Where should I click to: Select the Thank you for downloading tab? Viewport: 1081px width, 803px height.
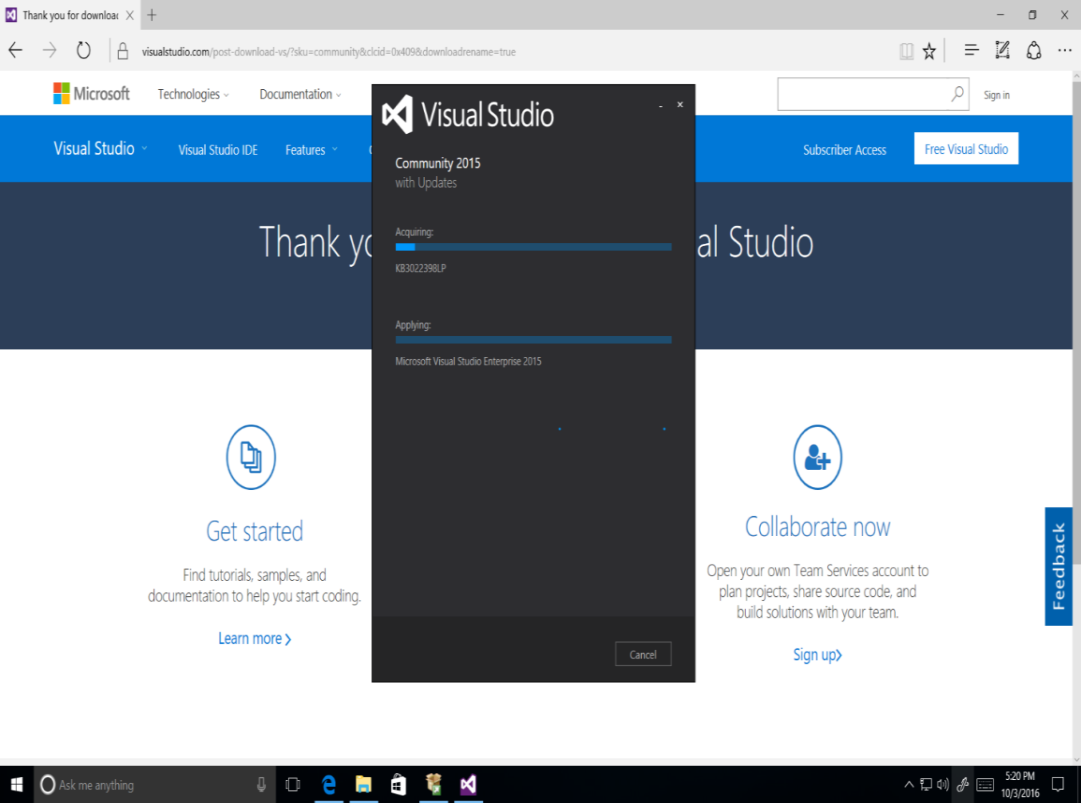(69, 15)
